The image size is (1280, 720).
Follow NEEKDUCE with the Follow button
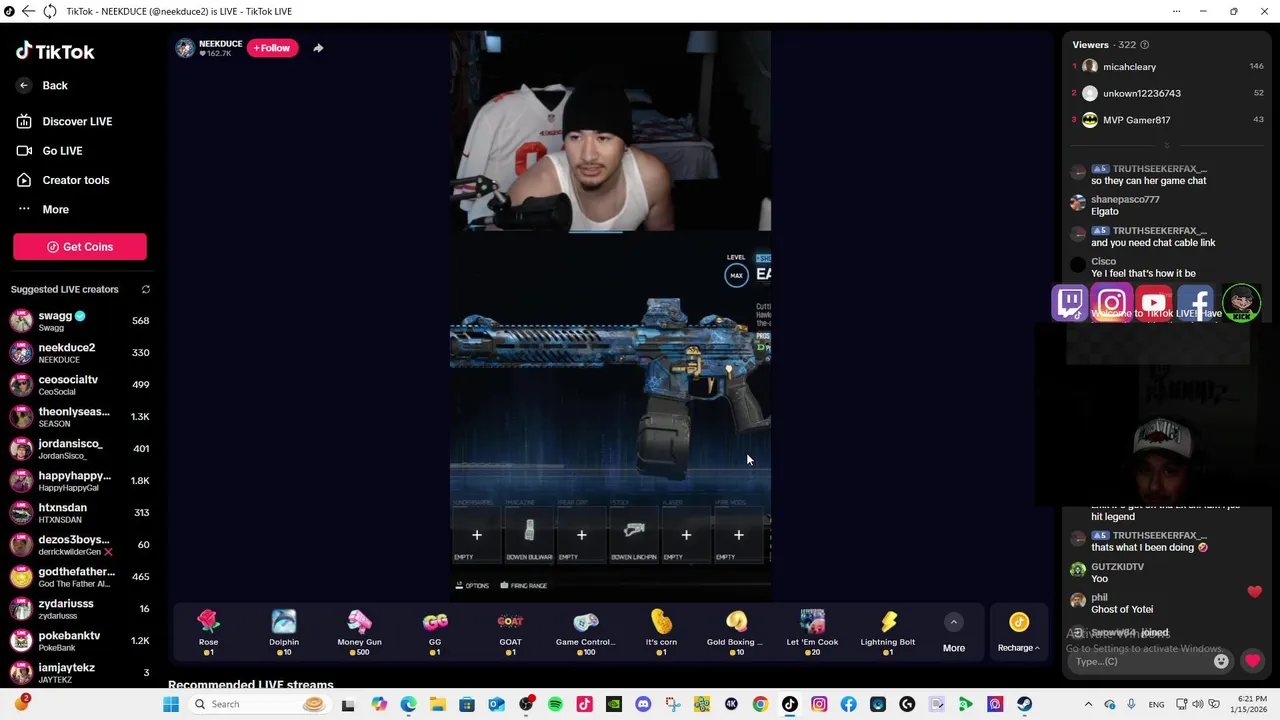click(x=272, y=48)
